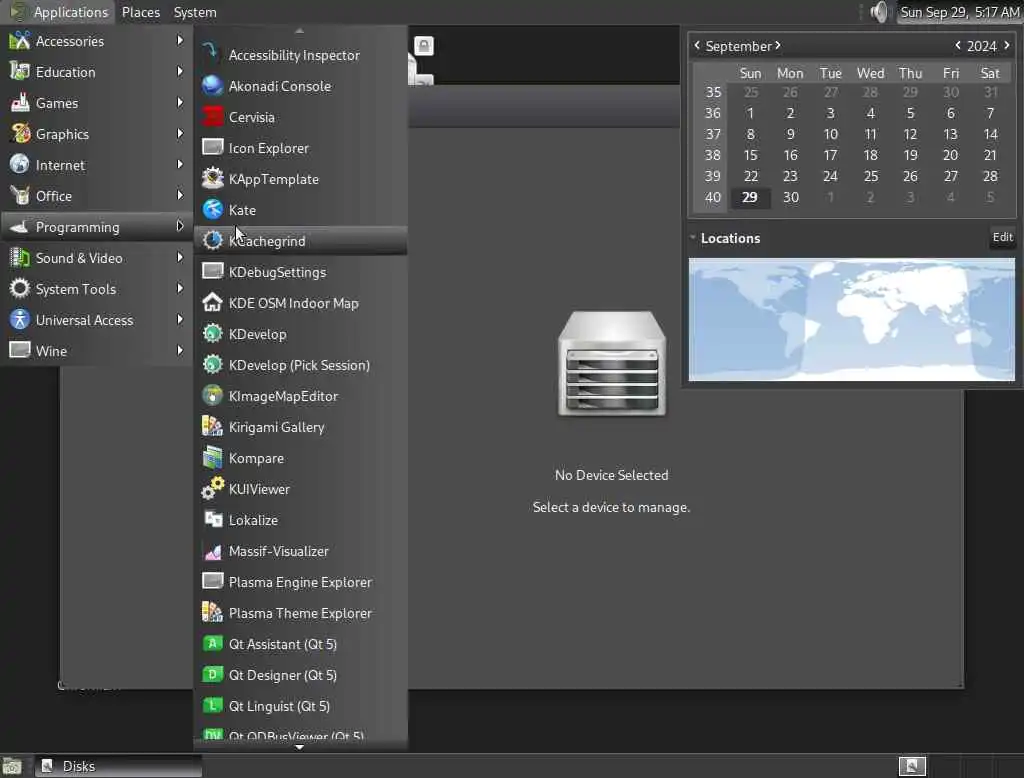Screen dimensions: 1024x778
Task: Launch KImageMapEditor icon
Action: 212,396
